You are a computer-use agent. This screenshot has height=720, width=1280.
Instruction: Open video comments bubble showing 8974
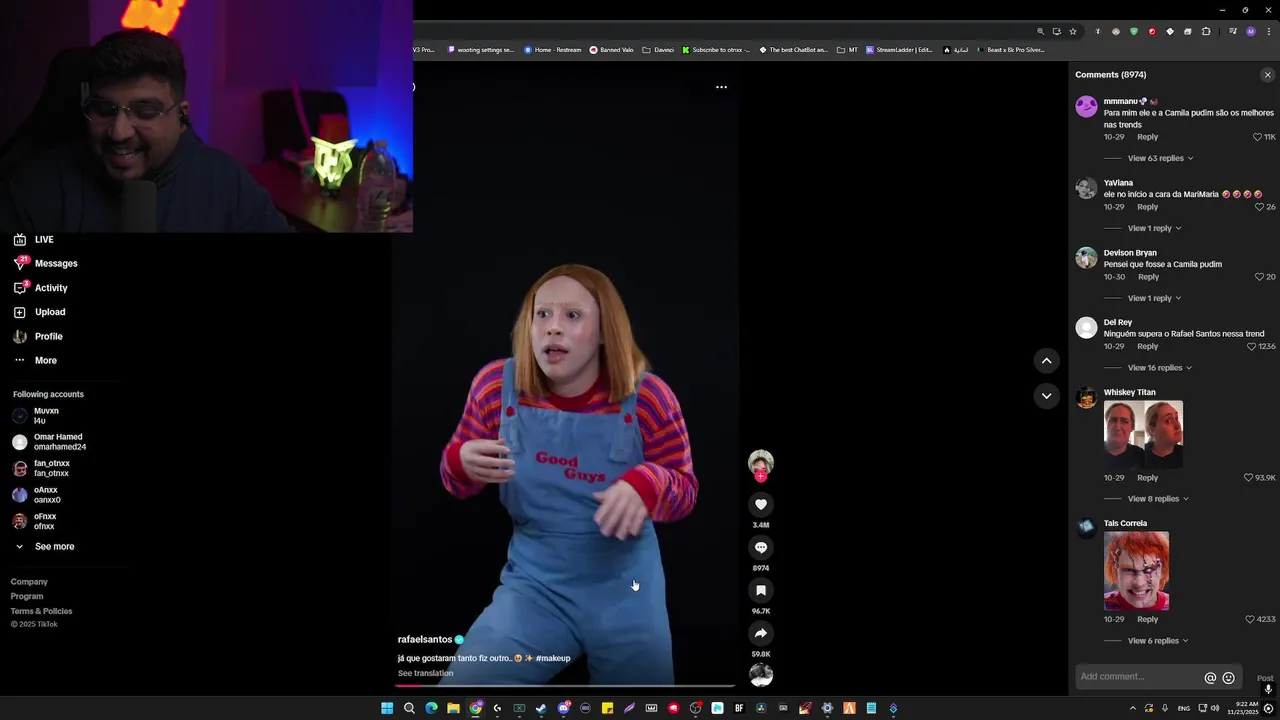coord(761,548)
